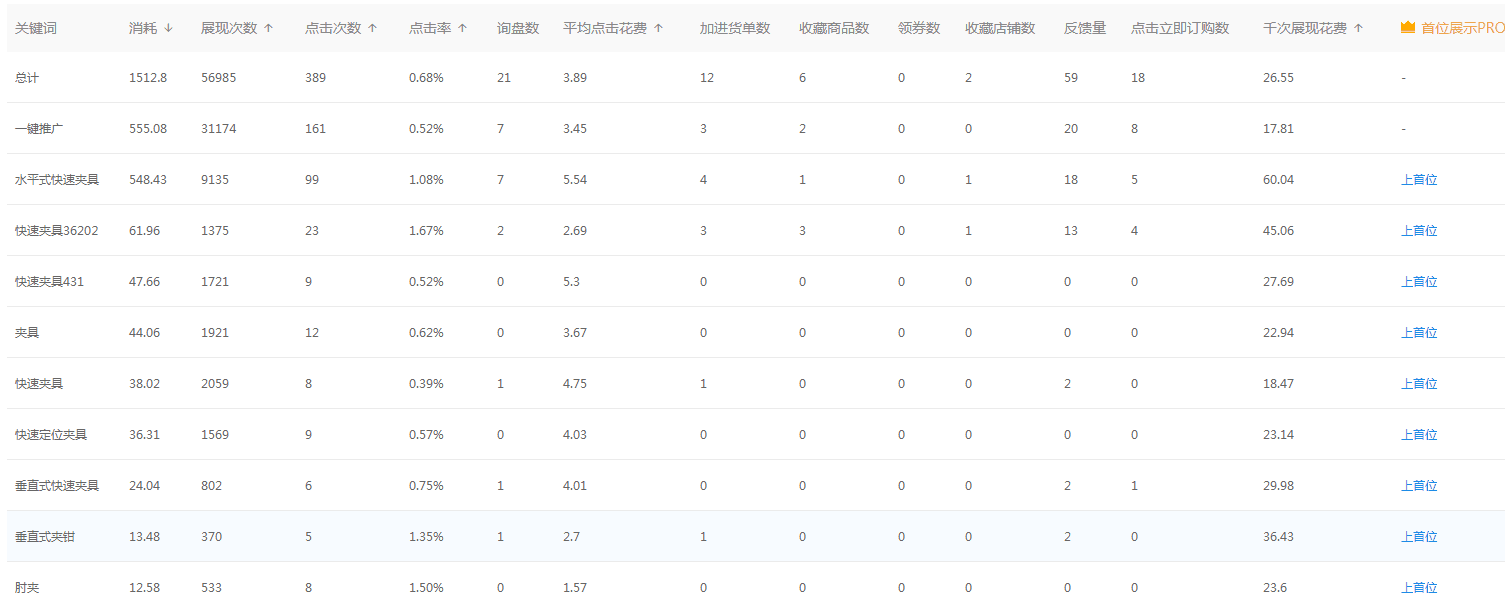Sort the table by 点击率 arrow

(x=462, y=28)
